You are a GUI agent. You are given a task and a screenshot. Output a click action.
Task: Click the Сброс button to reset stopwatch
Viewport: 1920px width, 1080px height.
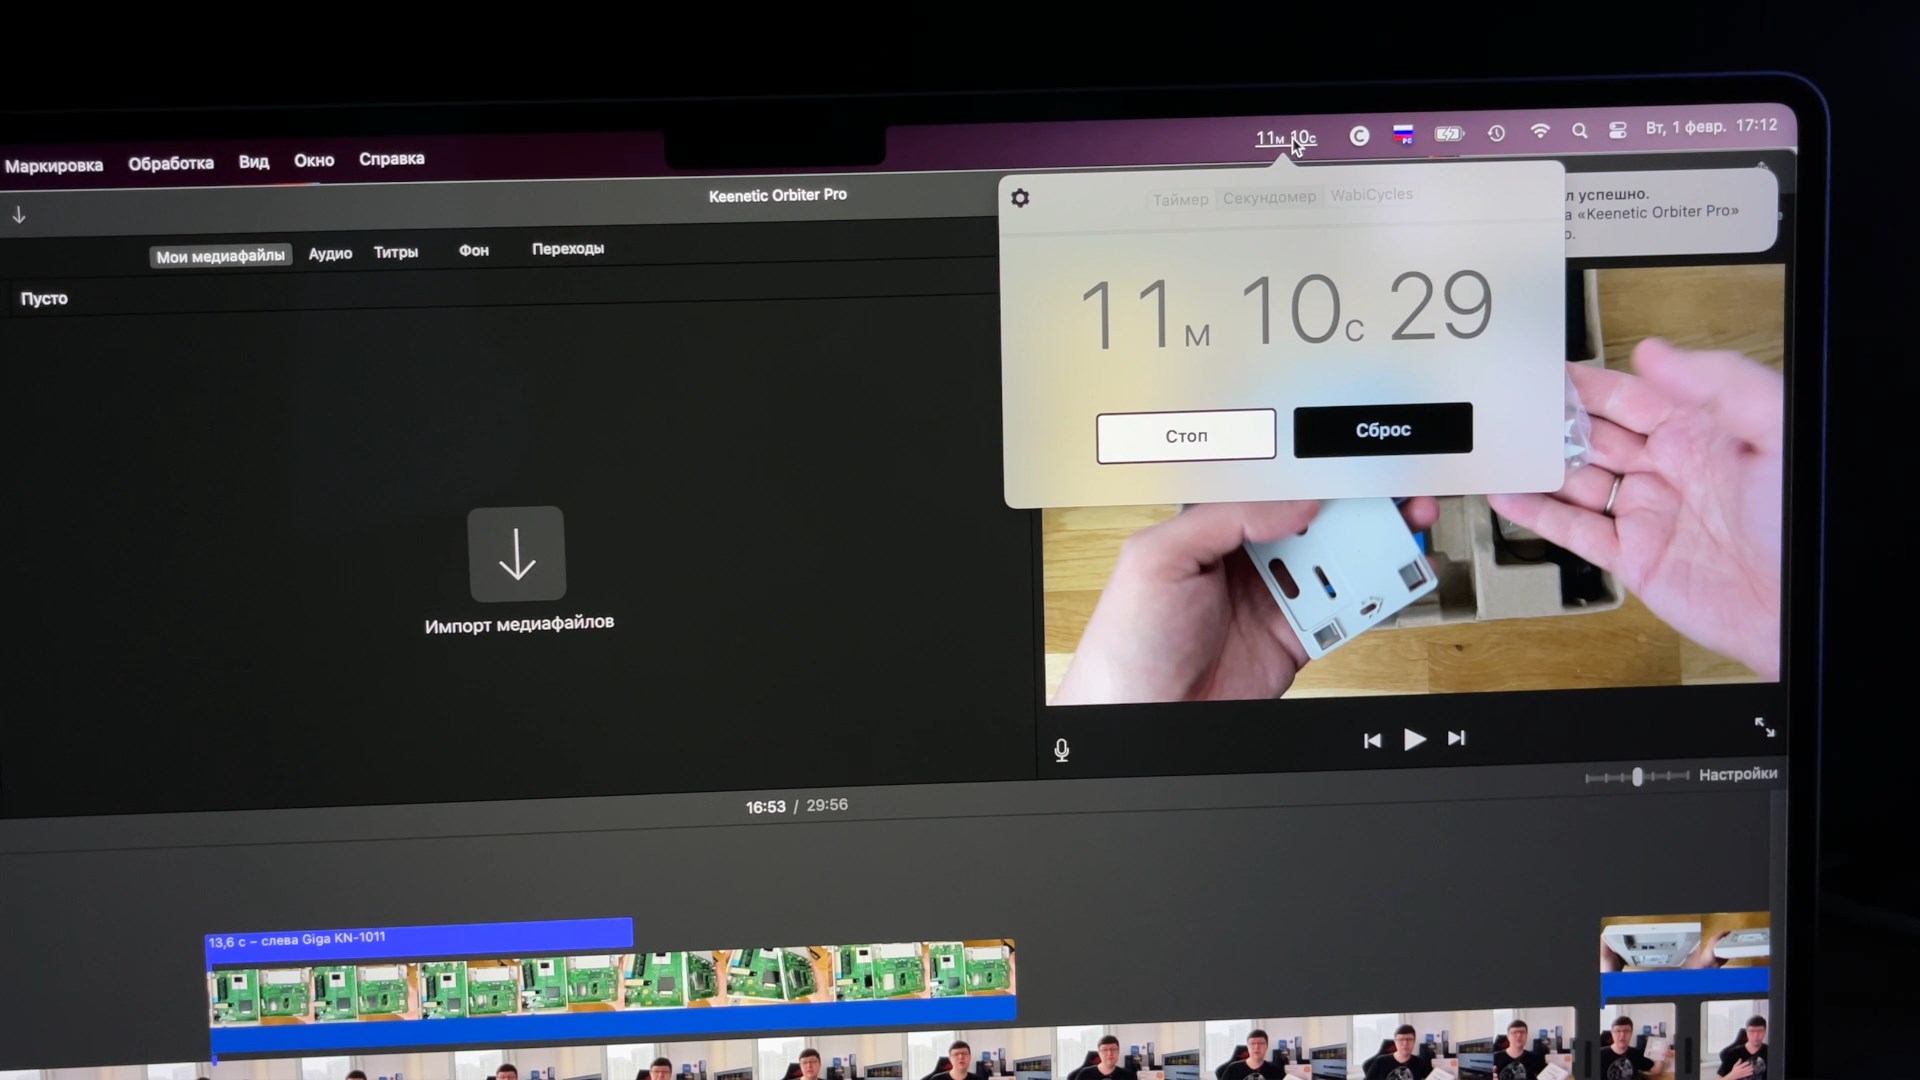click(1383, 430)
